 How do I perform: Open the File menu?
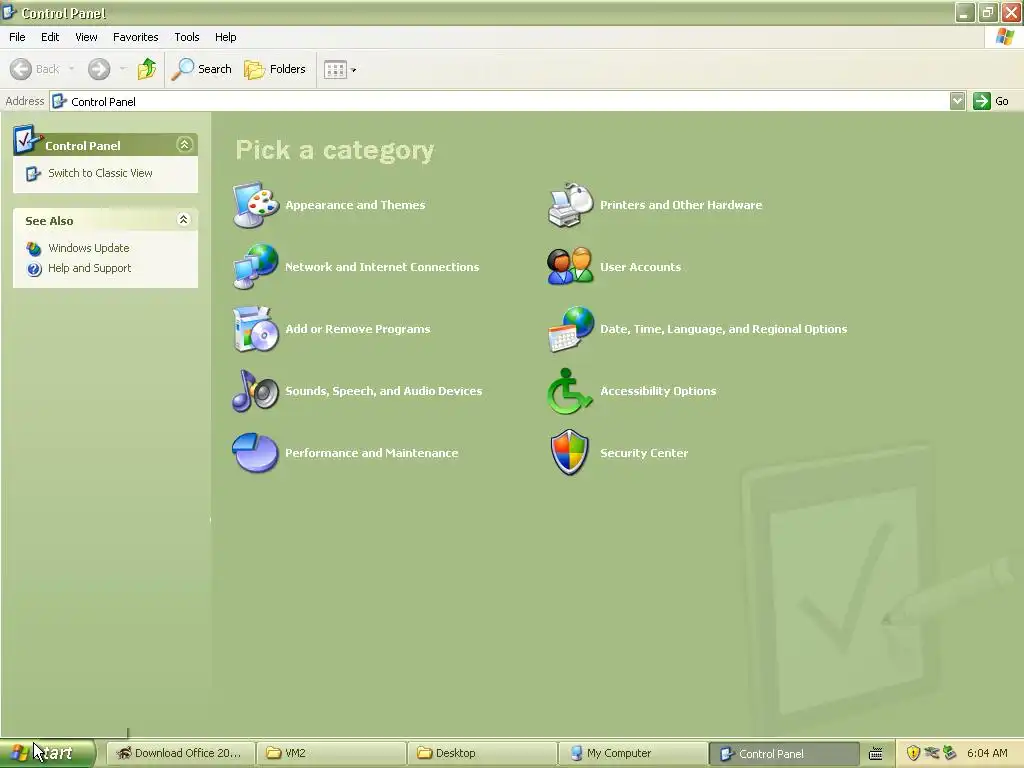[x=17, y=37]
